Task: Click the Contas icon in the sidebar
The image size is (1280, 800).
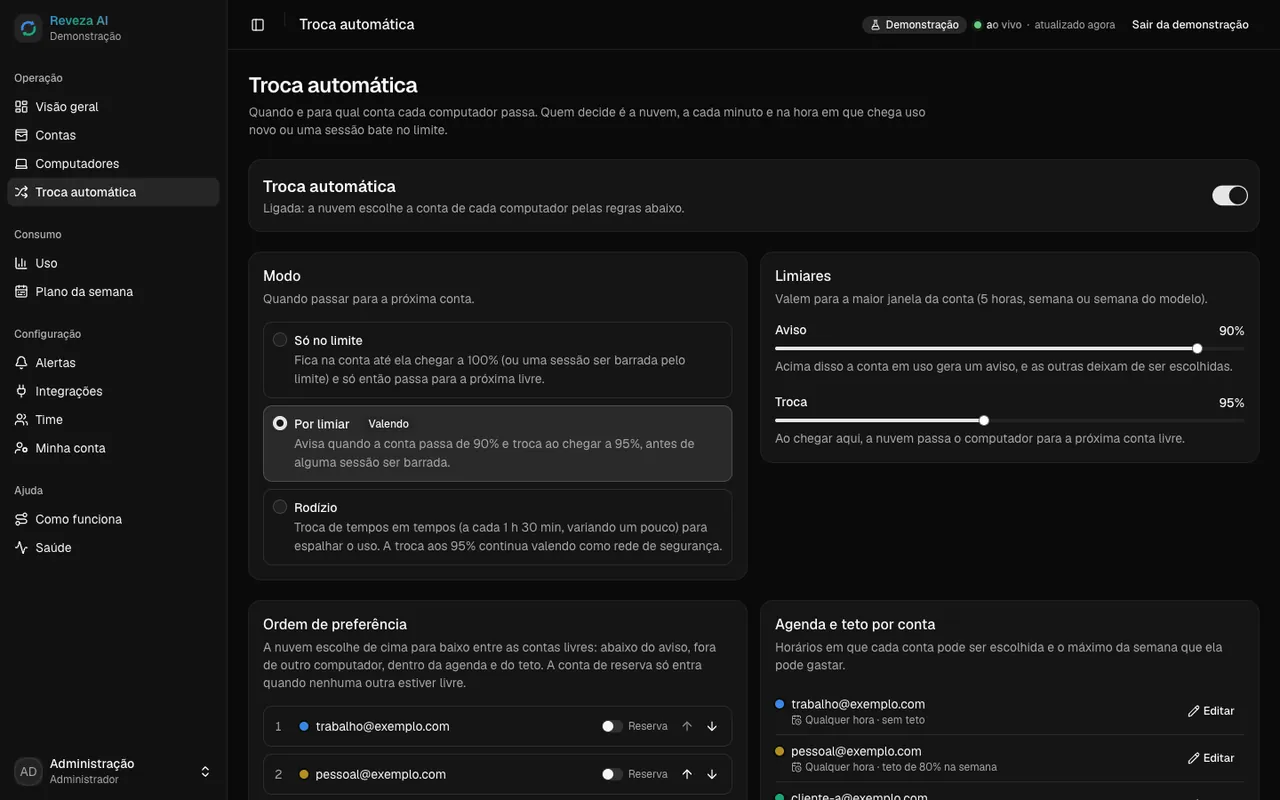Action: coord(21,135)
